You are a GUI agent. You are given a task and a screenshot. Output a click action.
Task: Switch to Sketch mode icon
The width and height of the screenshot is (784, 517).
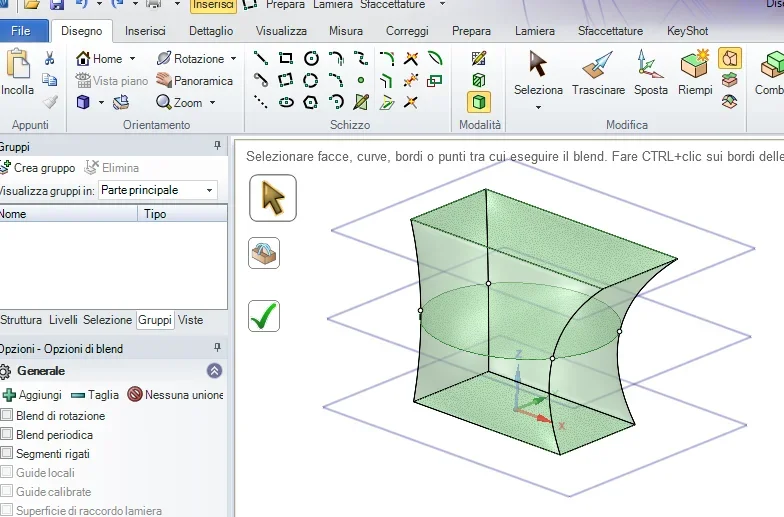478,58
